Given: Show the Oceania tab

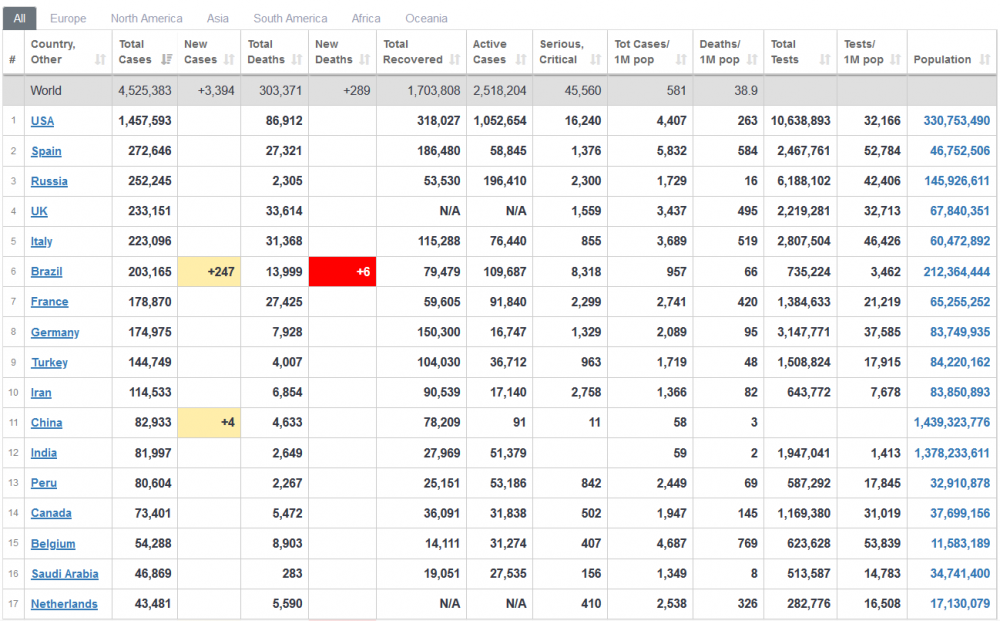Looking at the screenshot, I should coord(426,18).
